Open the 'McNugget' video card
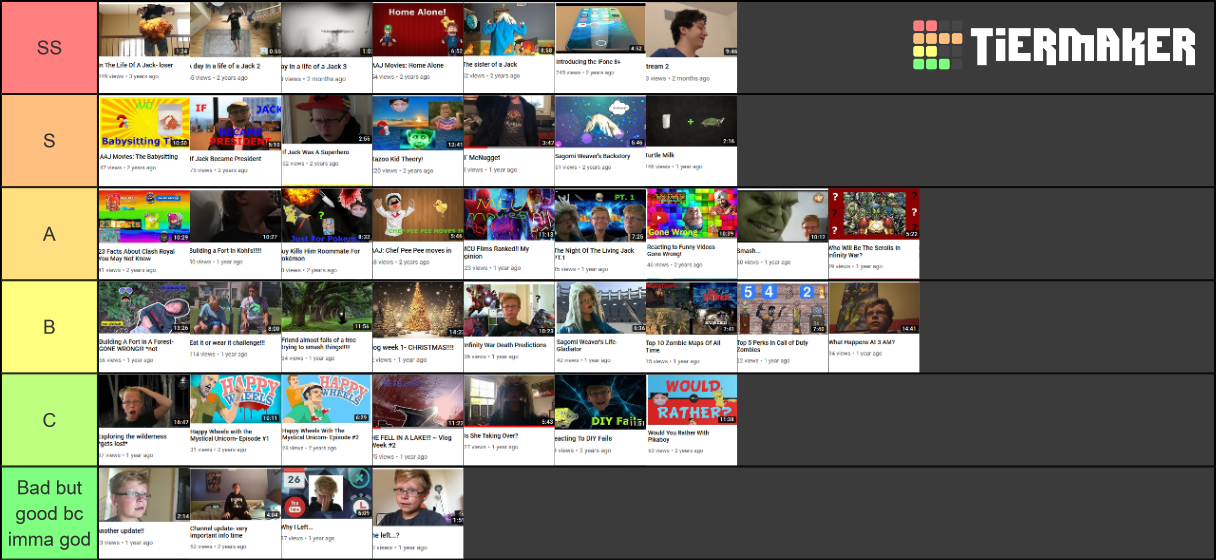This screenshot has width=1216, height=560. [x=509, y=140]
